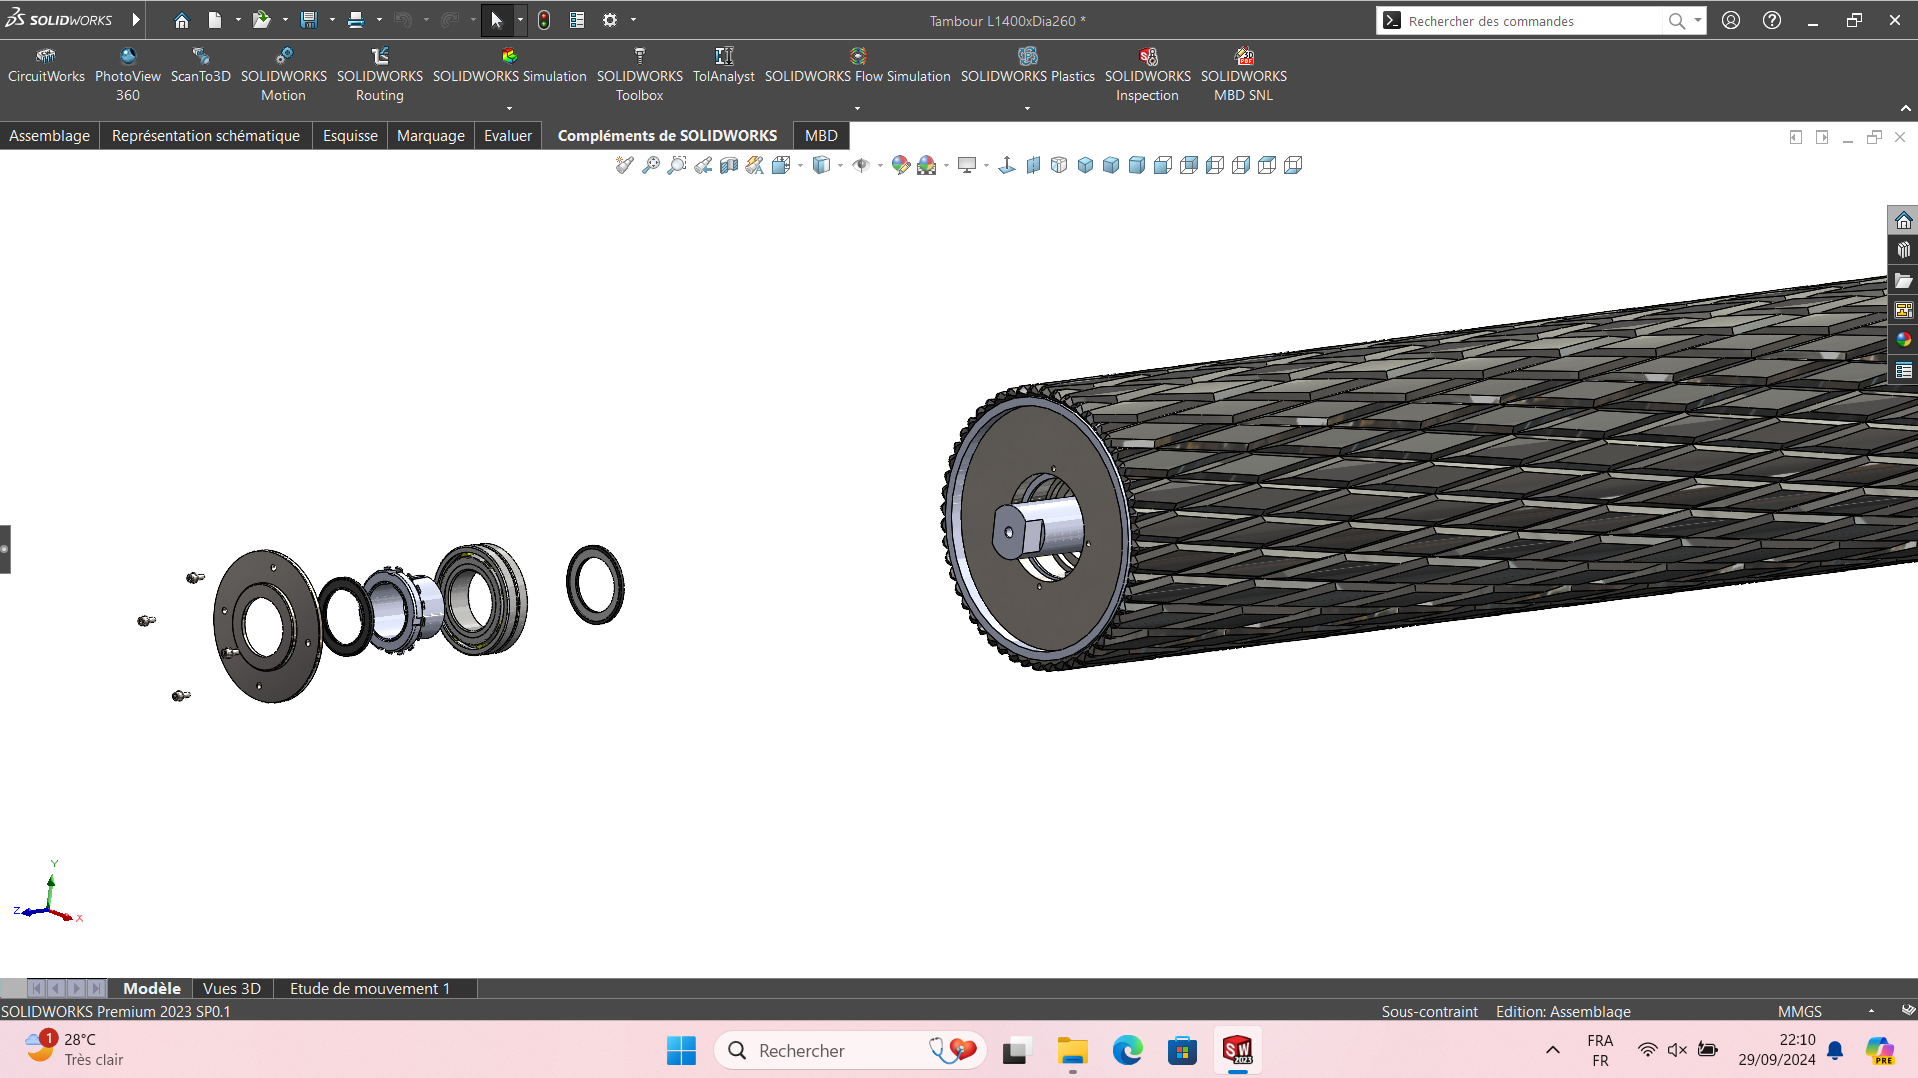Viewport: 1918px width, 1078px height.
Task: Click the Display Style cube icon
Action: 821,165
